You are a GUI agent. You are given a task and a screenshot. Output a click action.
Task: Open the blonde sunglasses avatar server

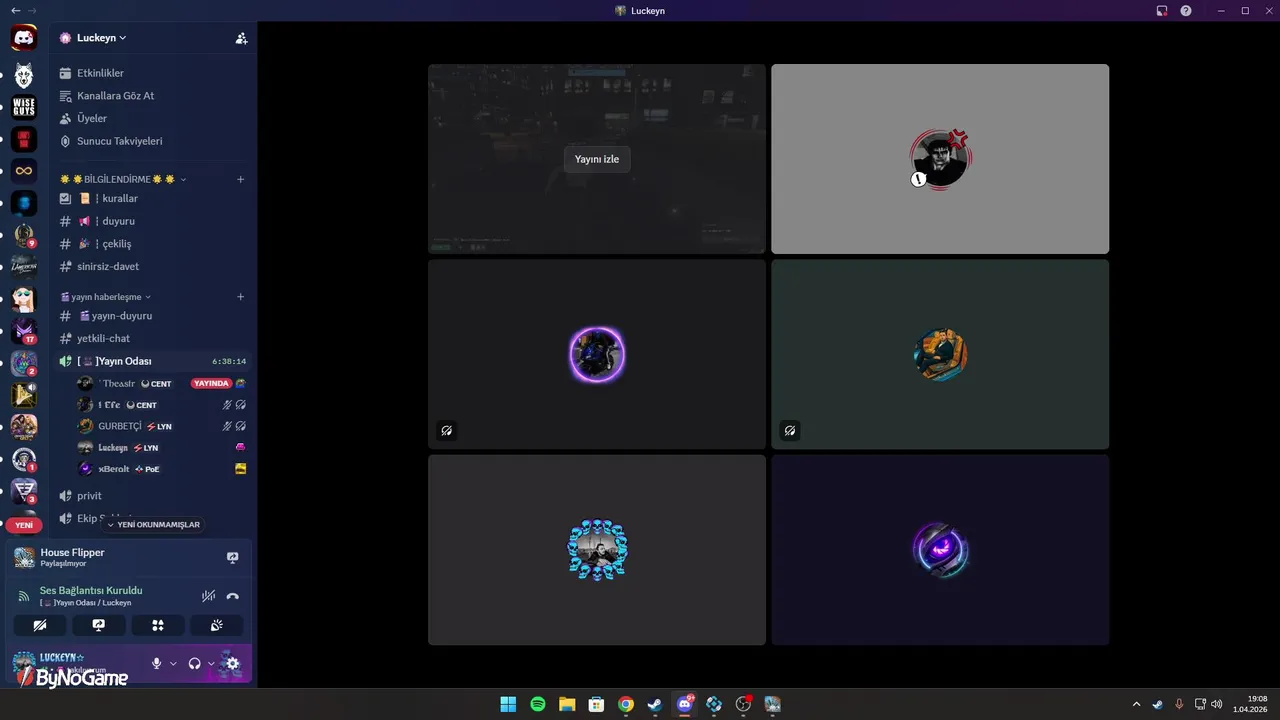coord(24,299)
